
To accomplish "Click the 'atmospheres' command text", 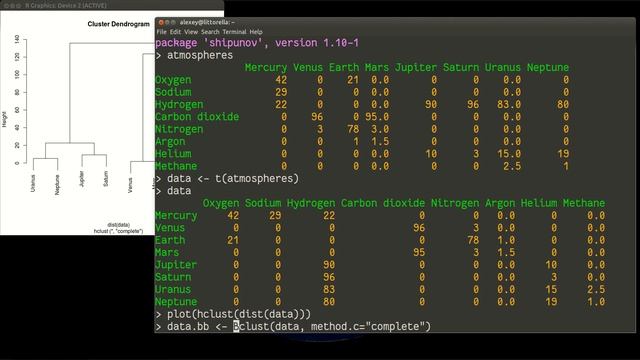I will pyautogui.click(x=200, y=56).
